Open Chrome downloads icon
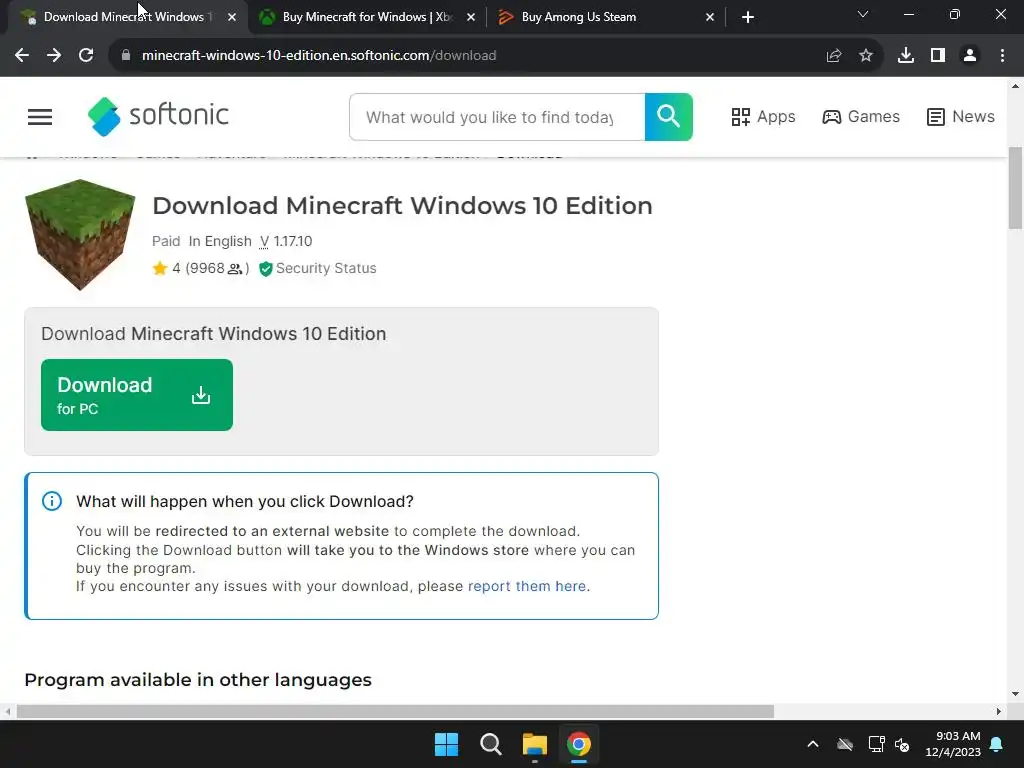1024x768 pixels. pyautogui.click(x=906, y=56)
